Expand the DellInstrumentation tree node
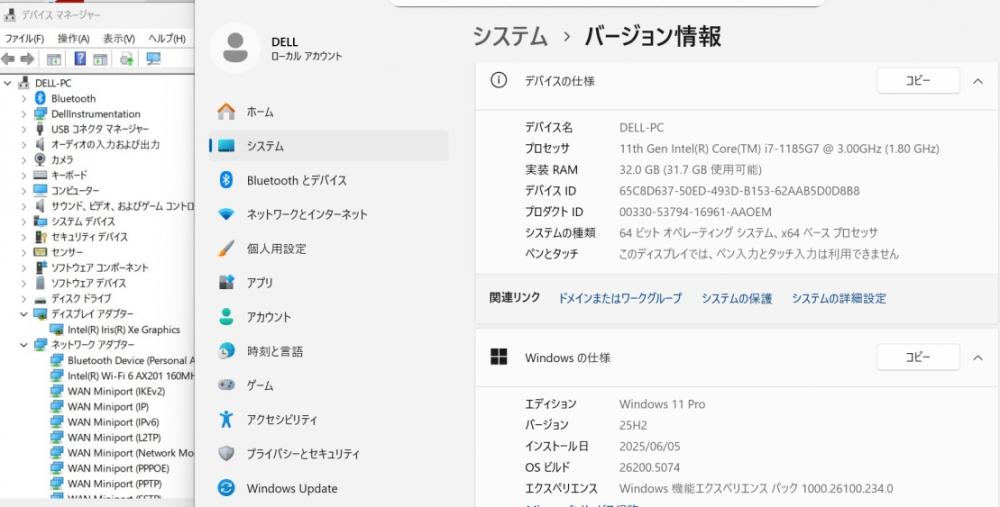This screenshot has height=507, width=1000. click(24, 114)
